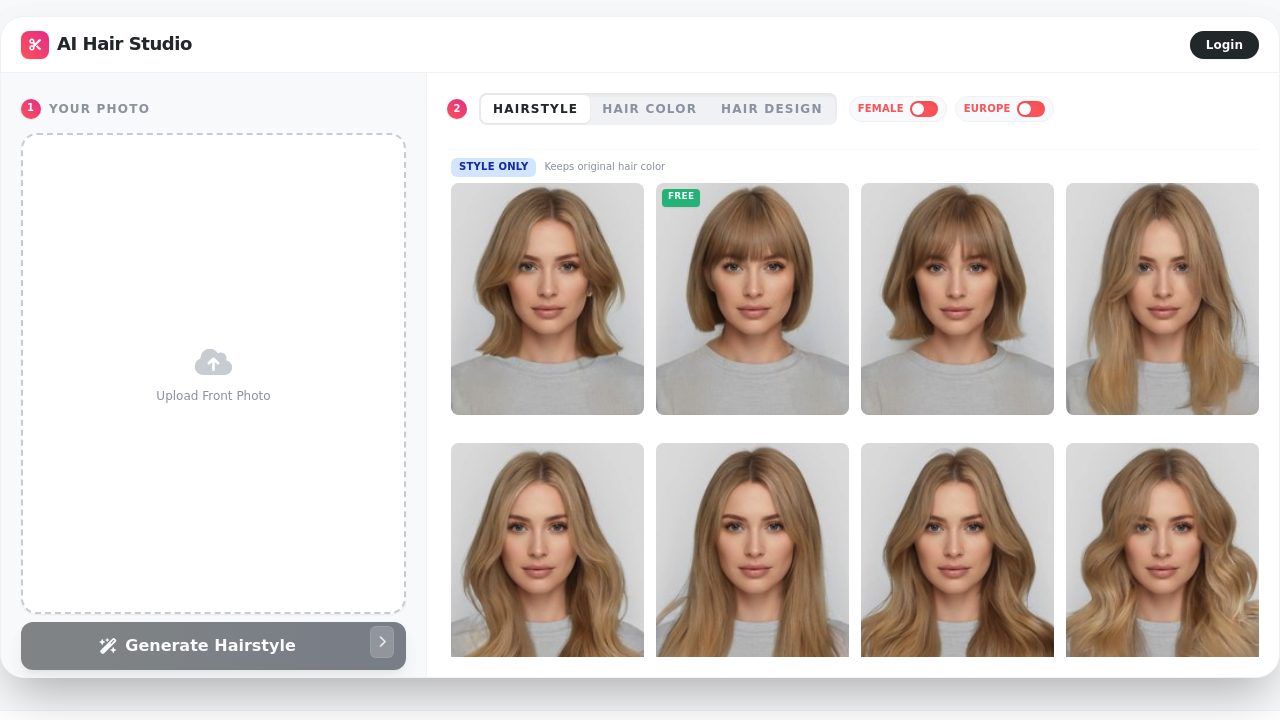Click the STYLE ONLY badge
The height and width of the screenshot is (720, 1280).
coord(493,166)
